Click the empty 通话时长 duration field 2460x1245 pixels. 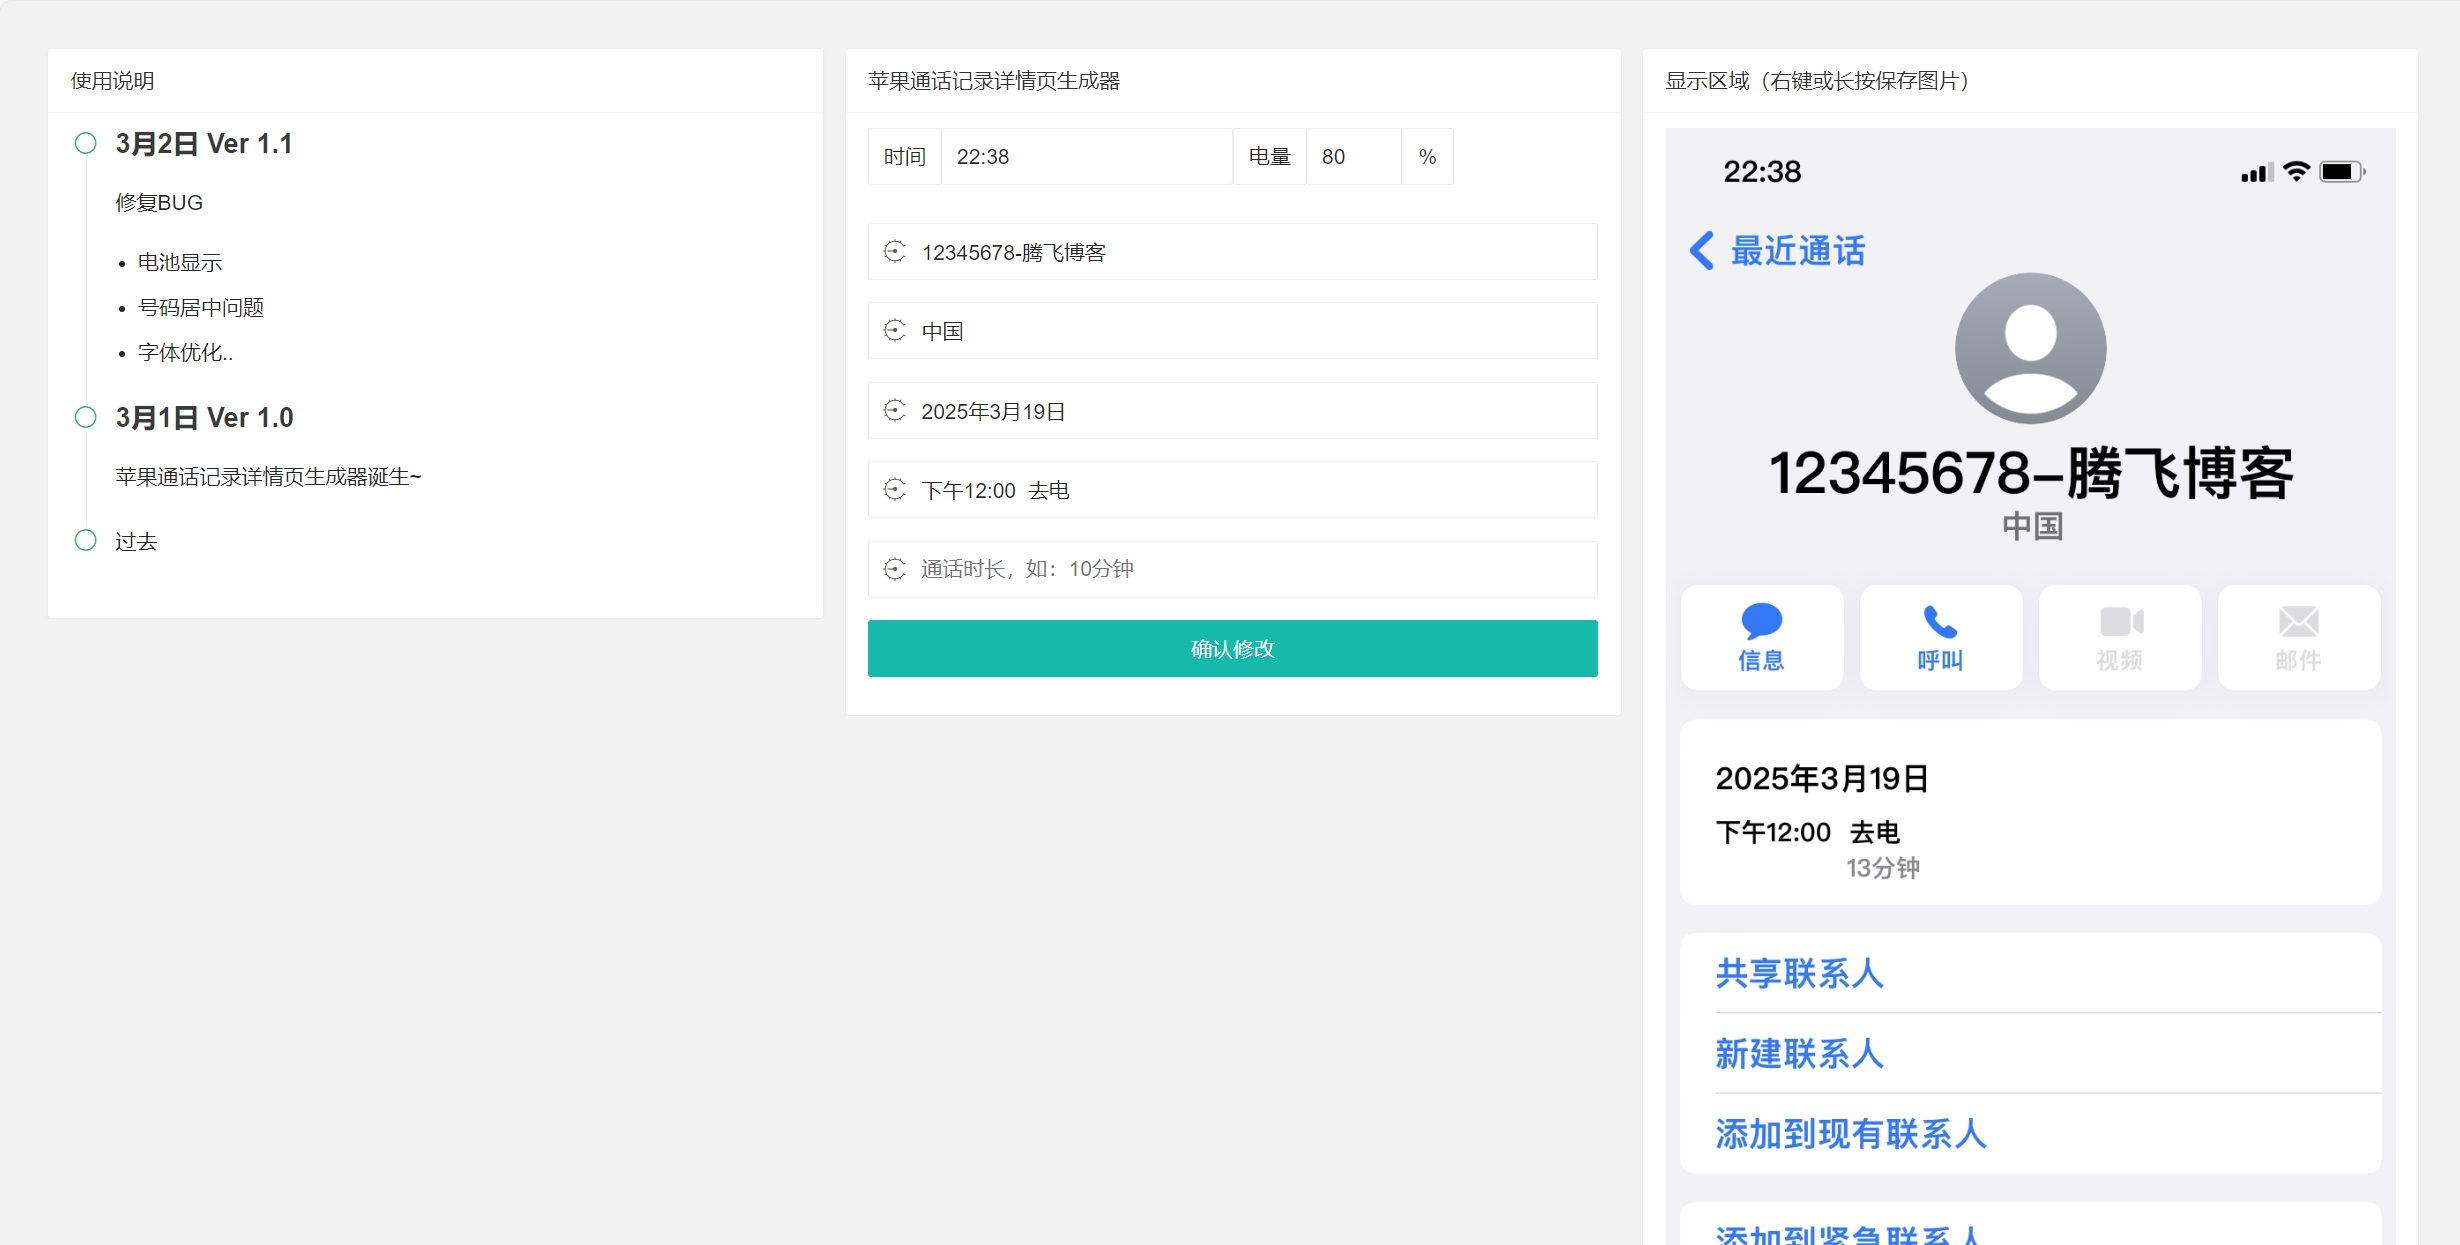(x=1232, y=569)
